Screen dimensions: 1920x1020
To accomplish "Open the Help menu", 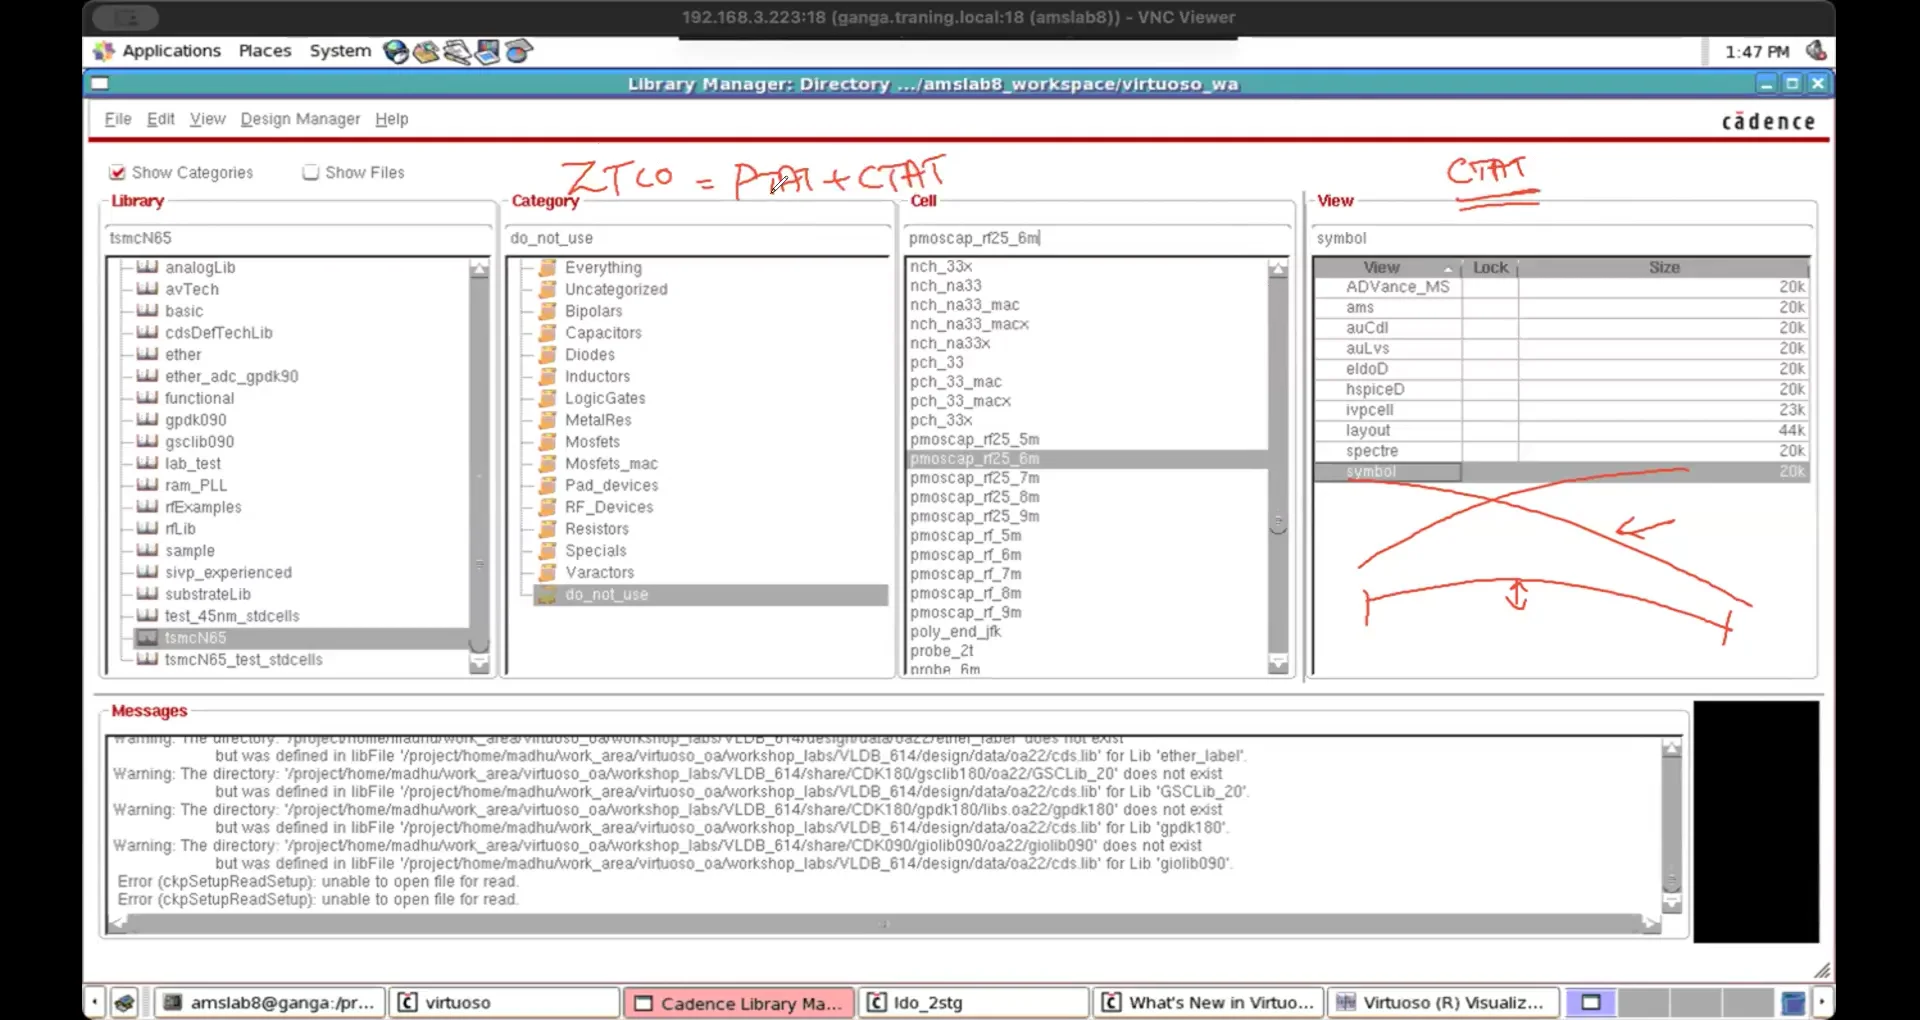I will tap(392, 119).
